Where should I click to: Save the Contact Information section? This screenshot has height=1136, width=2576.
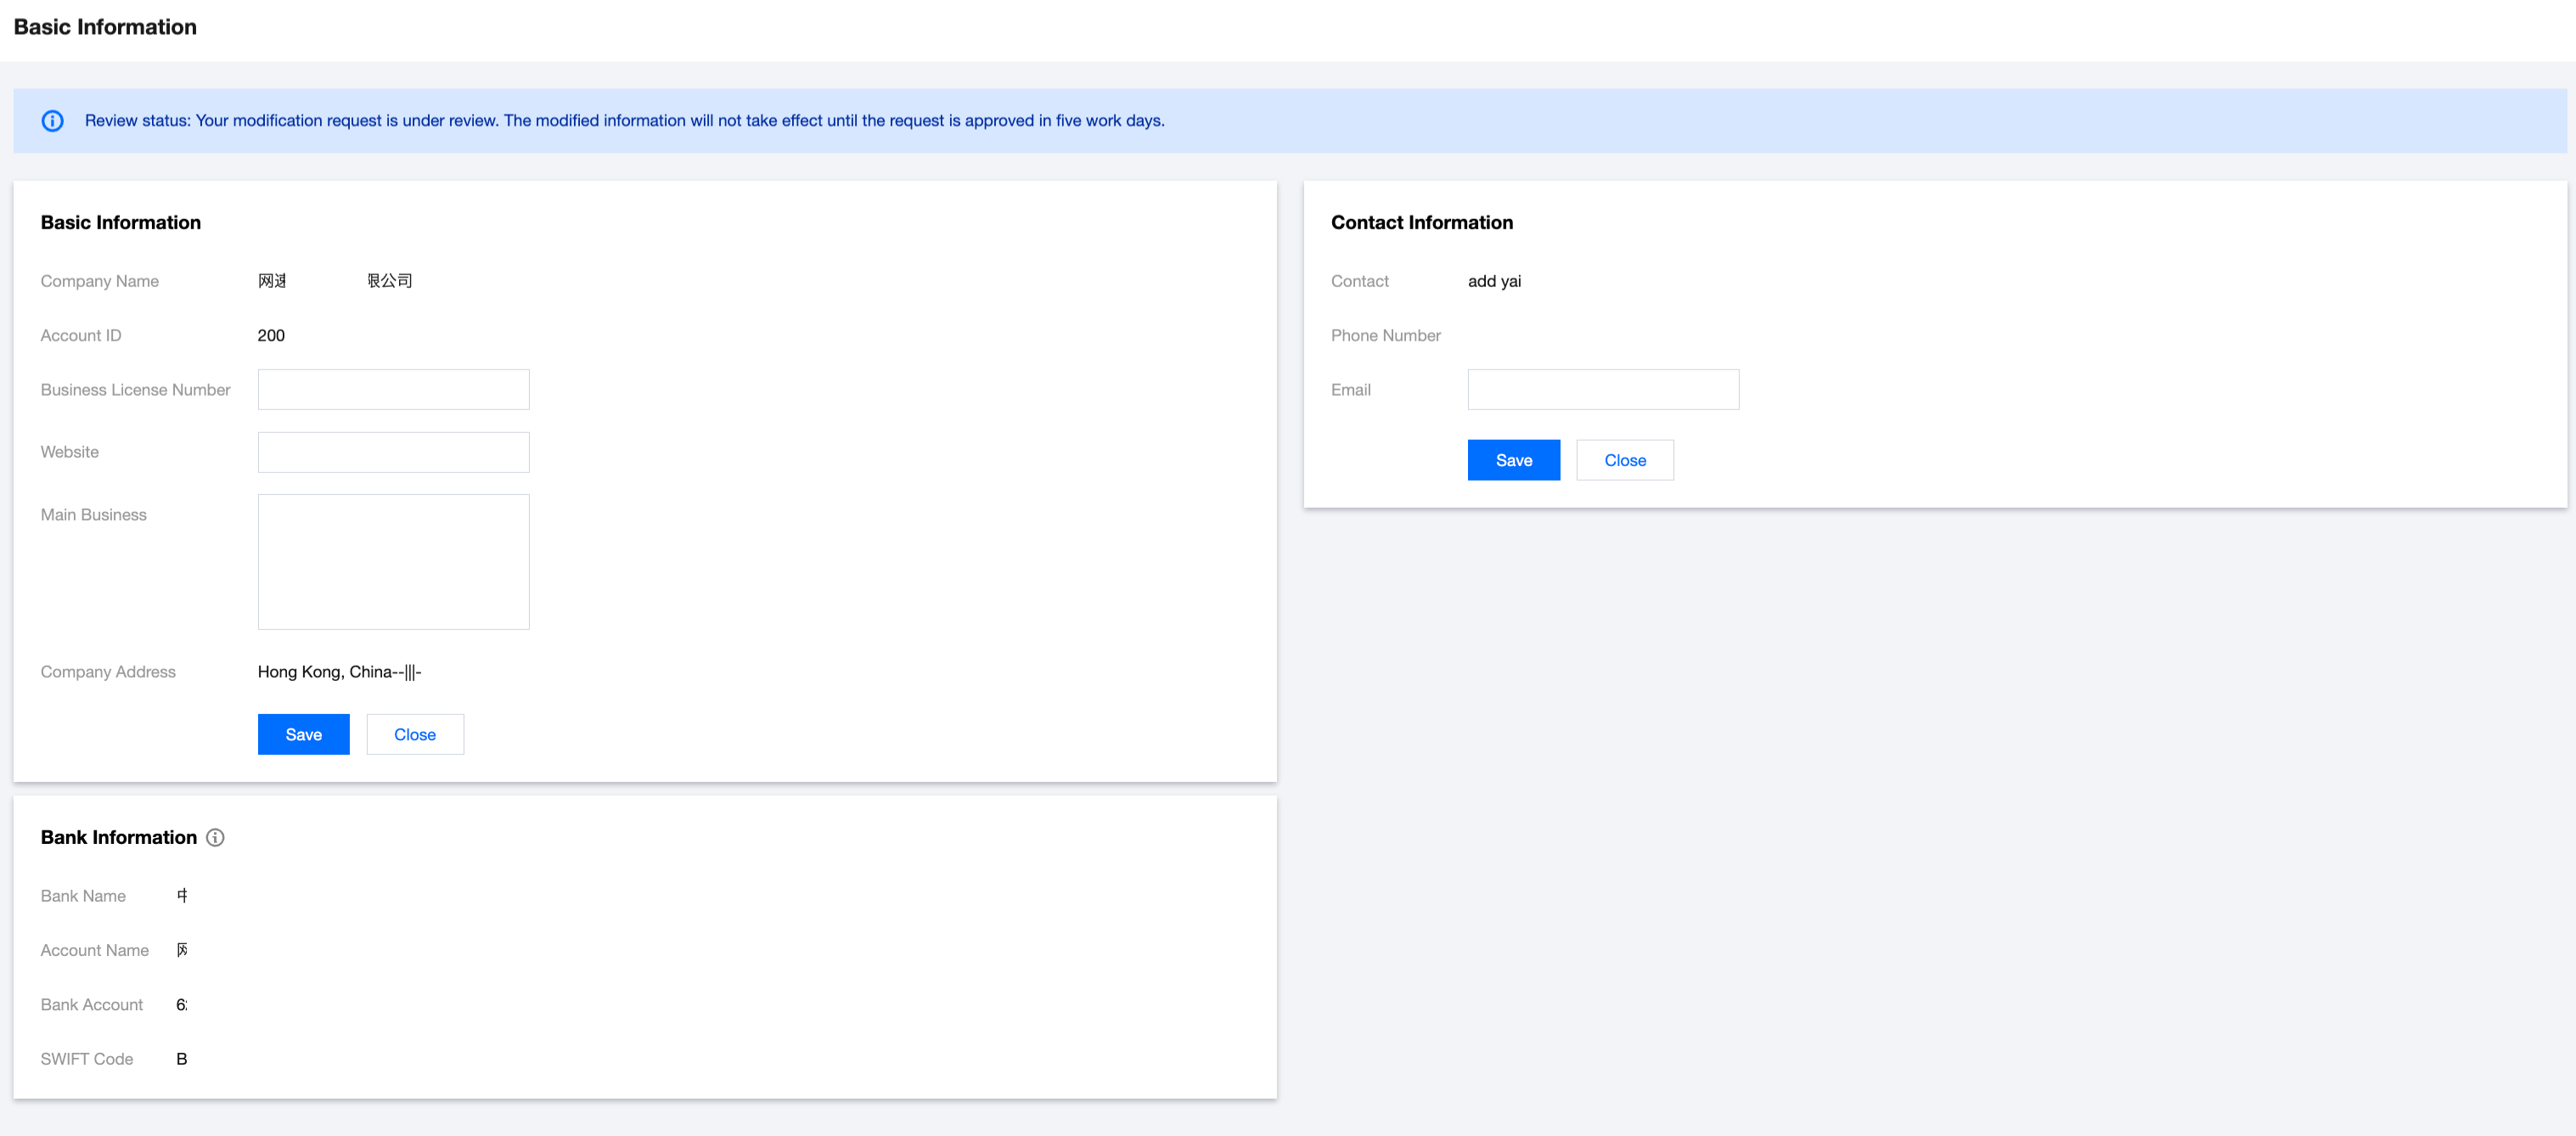pyautogui.click(x=1512, y=460)
